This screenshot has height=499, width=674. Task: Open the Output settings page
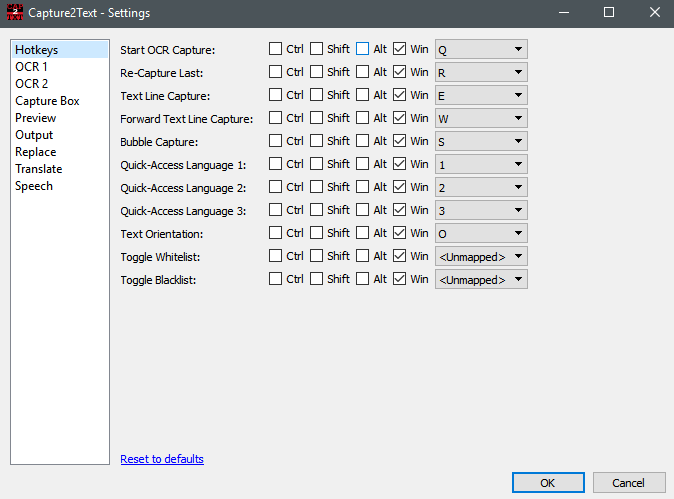tap(60, 135)
